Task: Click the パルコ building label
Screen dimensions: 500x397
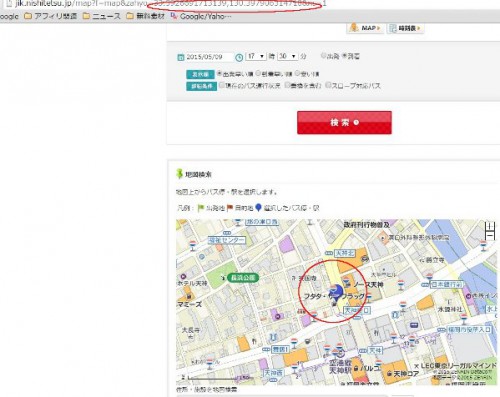Action: 371,368
